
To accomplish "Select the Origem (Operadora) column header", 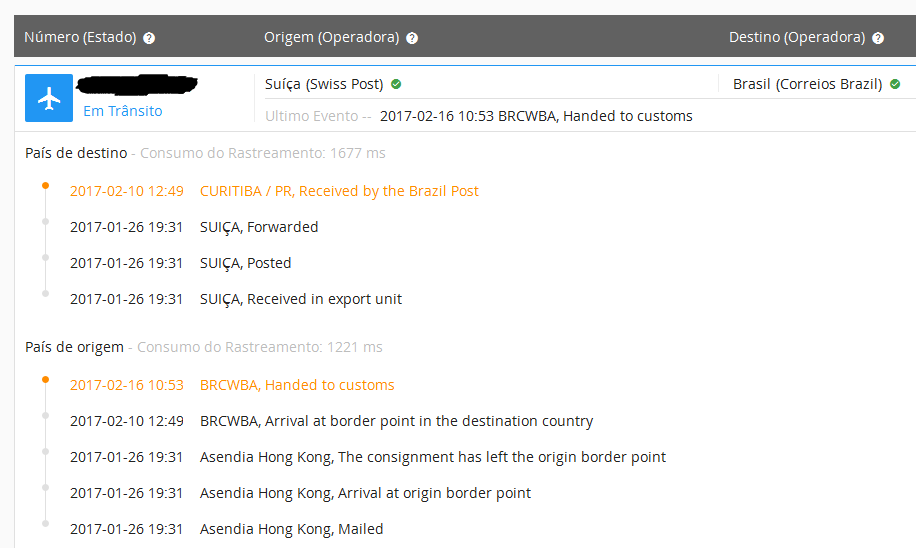I will click(331, 37).
